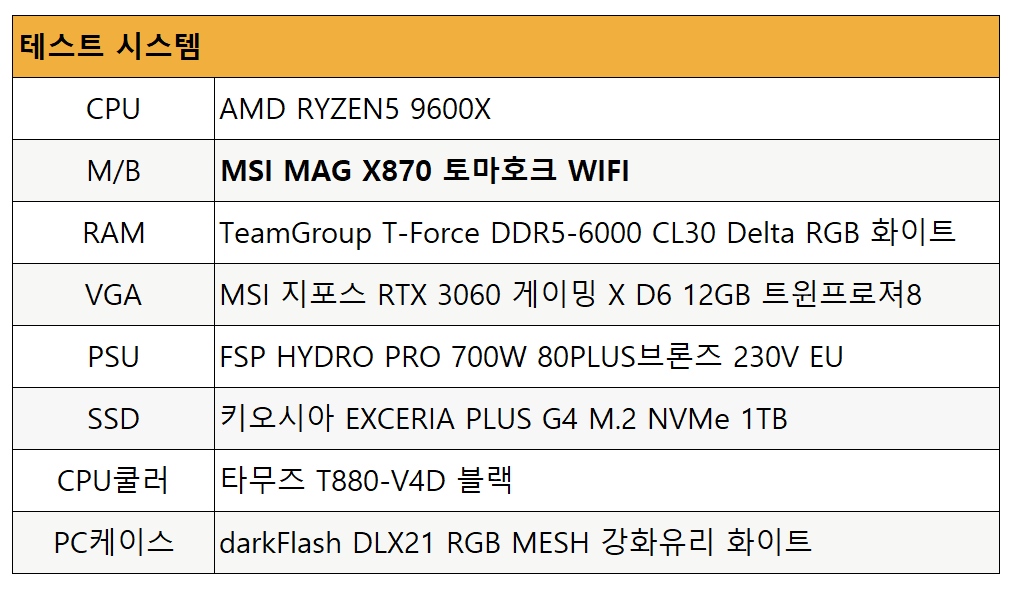Select the CPU쿨러 label cell
Viewport: 1014px width, 598px height.
coord(113,481)
